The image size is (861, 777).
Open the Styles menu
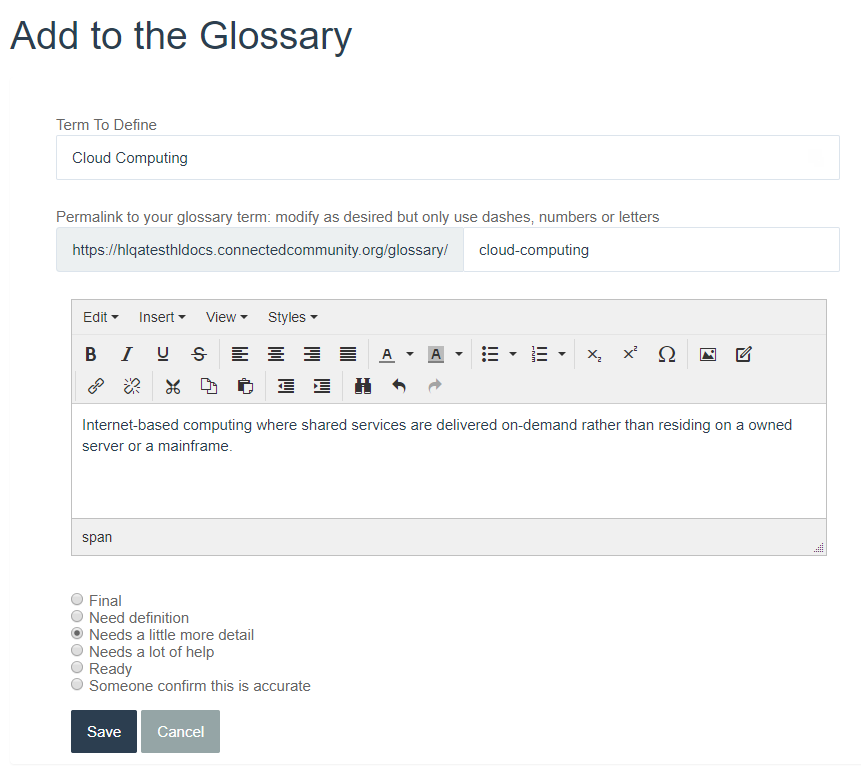pyautogui.click(x=293, y=317)
